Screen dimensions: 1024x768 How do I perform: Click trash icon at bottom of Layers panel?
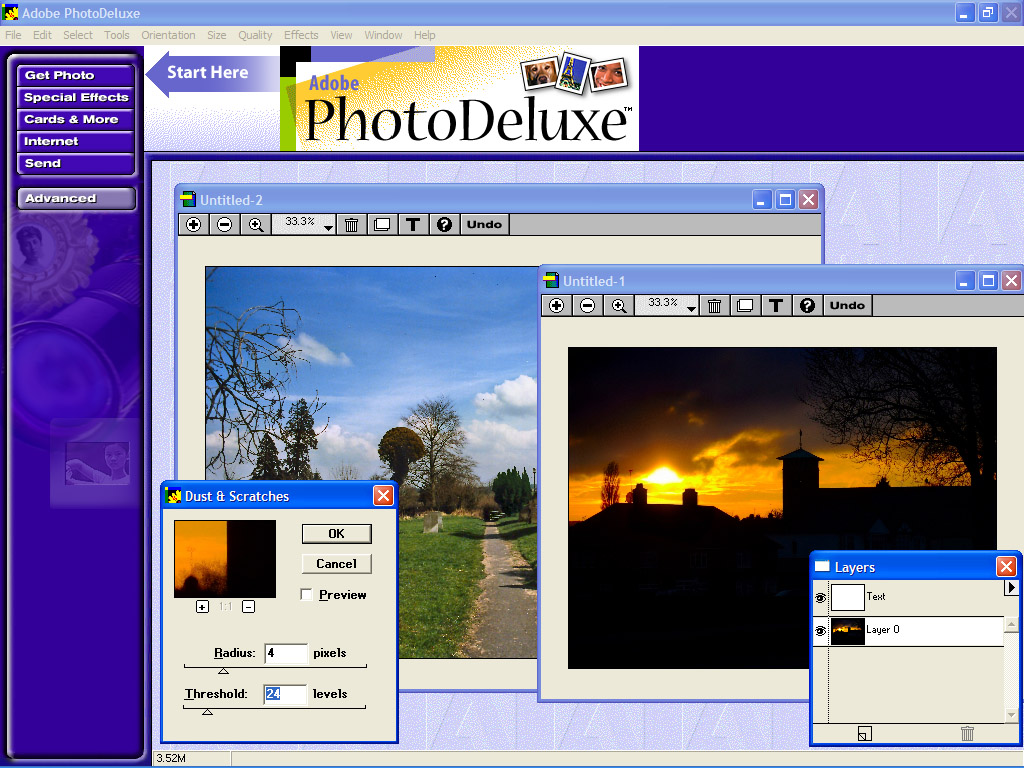coord(967,734)
